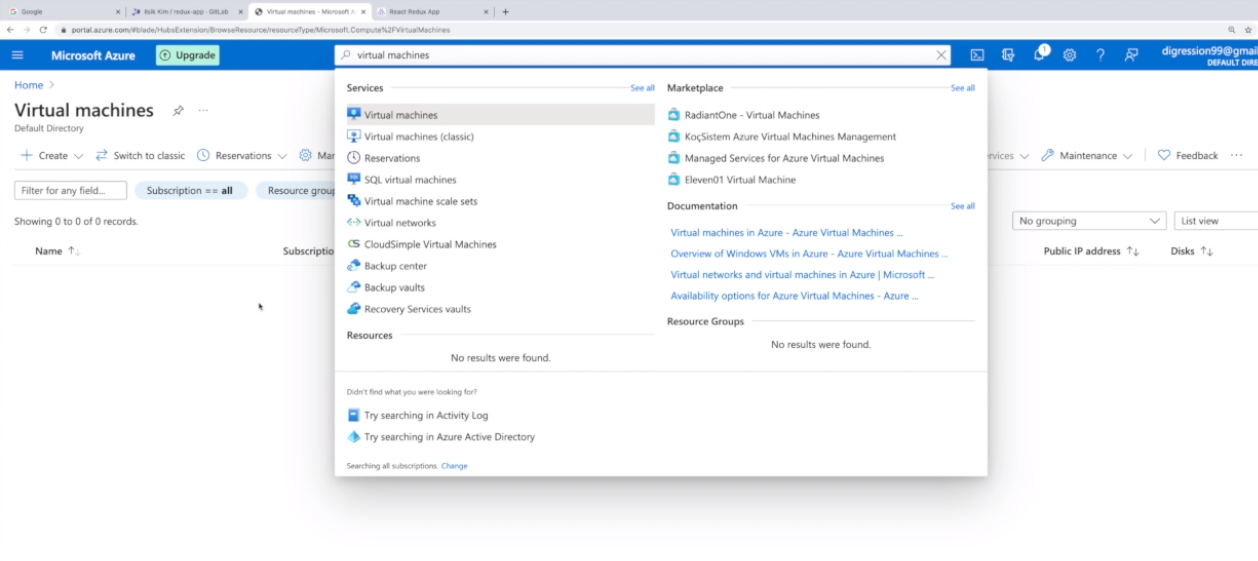Click See all for Documentation
The image size is (1258, 561).
962,206
